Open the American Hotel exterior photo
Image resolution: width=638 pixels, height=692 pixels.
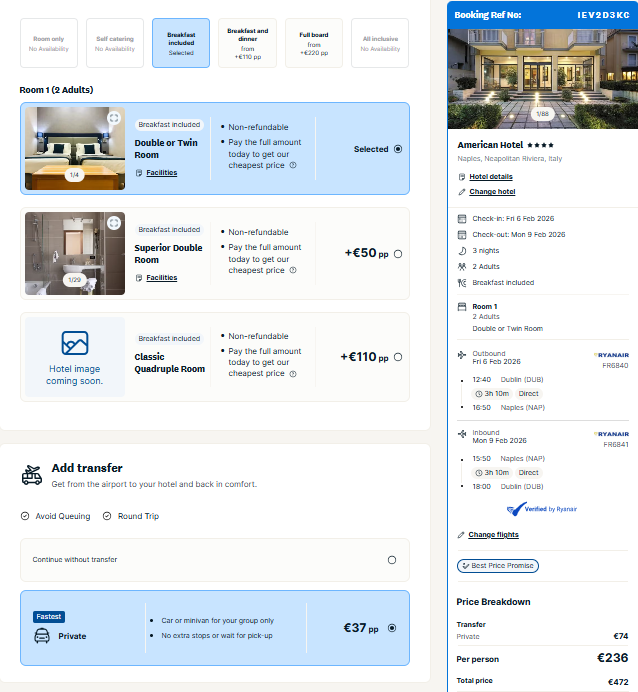pos(542,79)
